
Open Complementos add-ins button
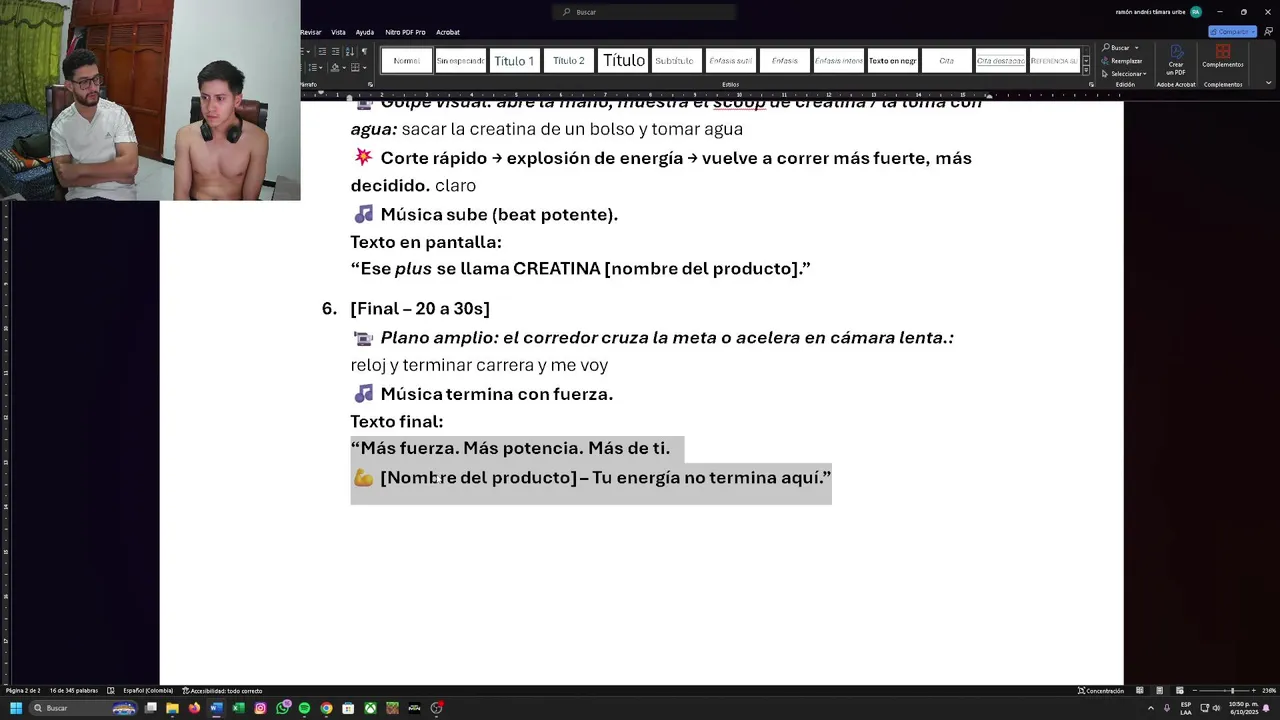[1223, 57]
